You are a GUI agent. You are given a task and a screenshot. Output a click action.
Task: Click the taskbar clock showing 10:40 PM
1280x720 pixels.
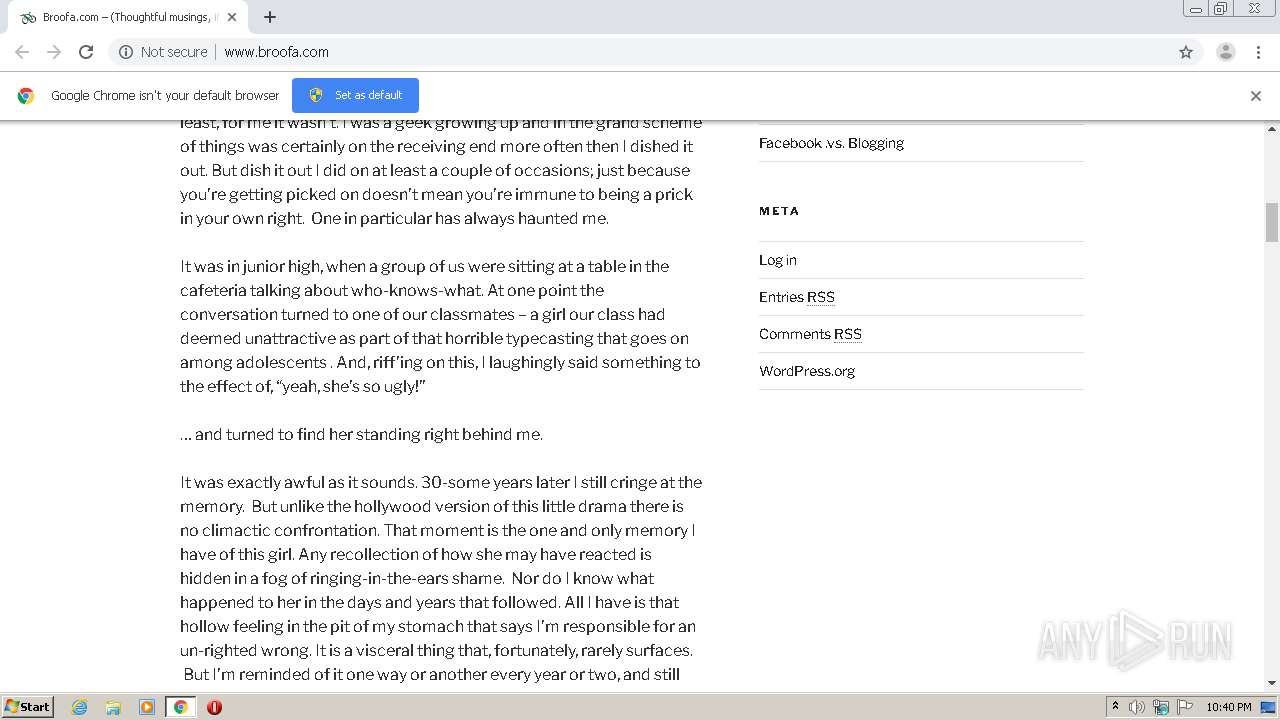coord(1229,707)
